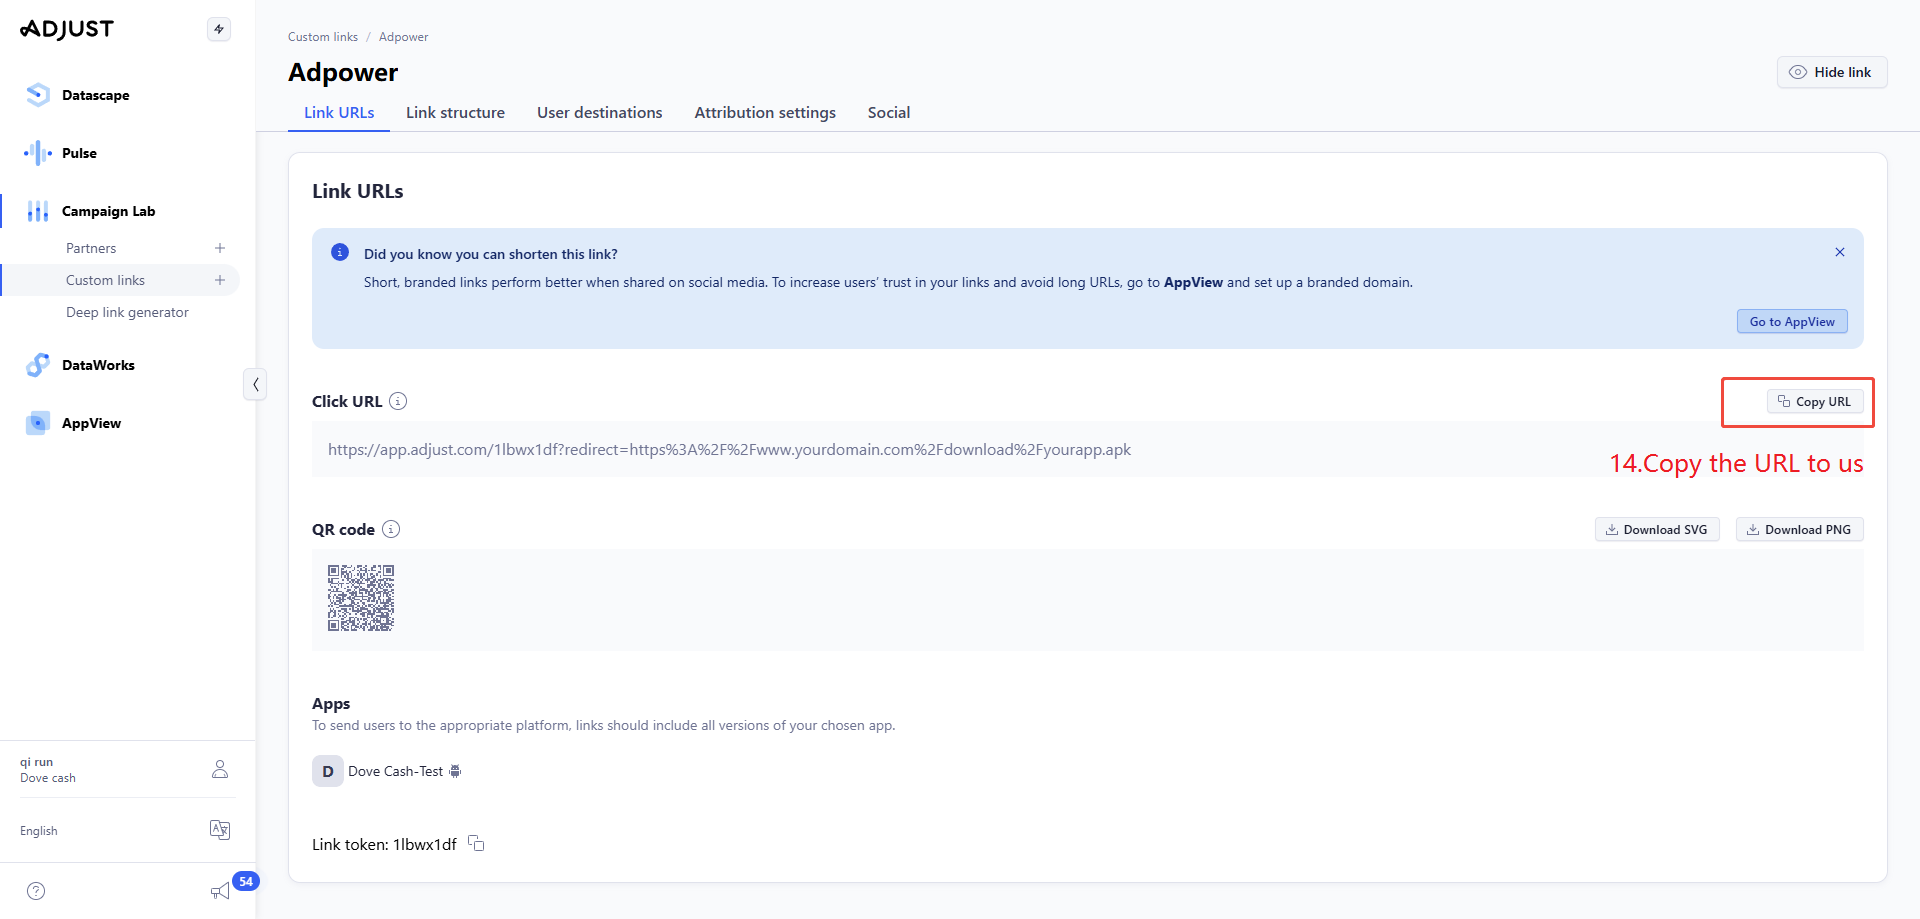Click Android icon beside Dove Cash-Test

(455, 771)
